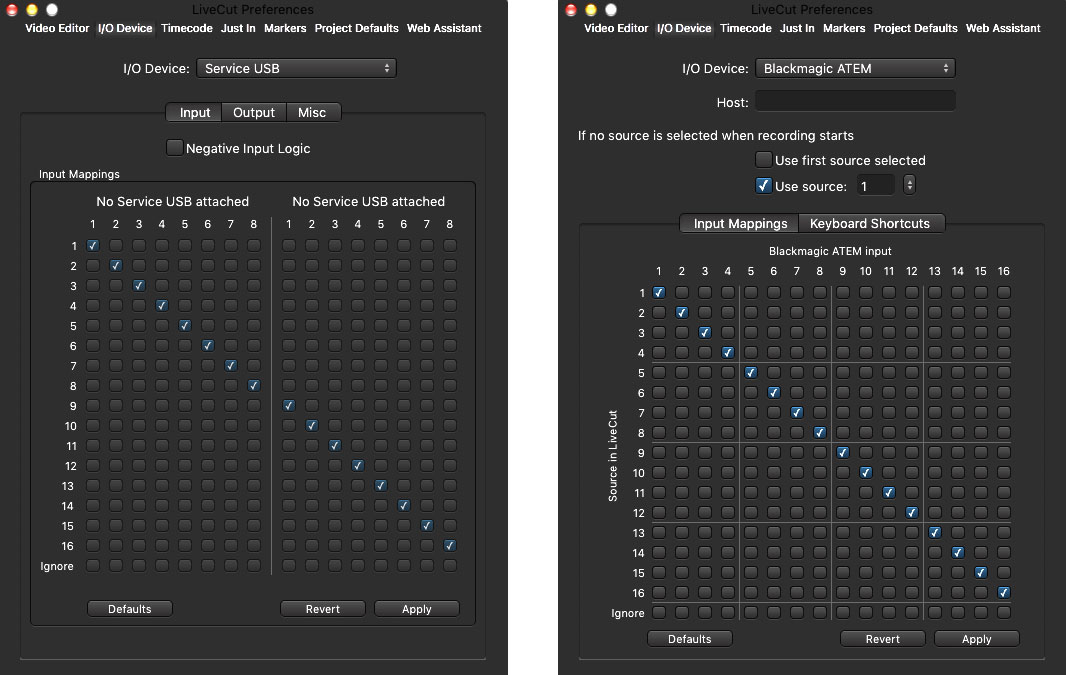Select the Output segment tab
Image resolution: width=1066 pixels, height=675 pixels.
click(x=254, y=113)
